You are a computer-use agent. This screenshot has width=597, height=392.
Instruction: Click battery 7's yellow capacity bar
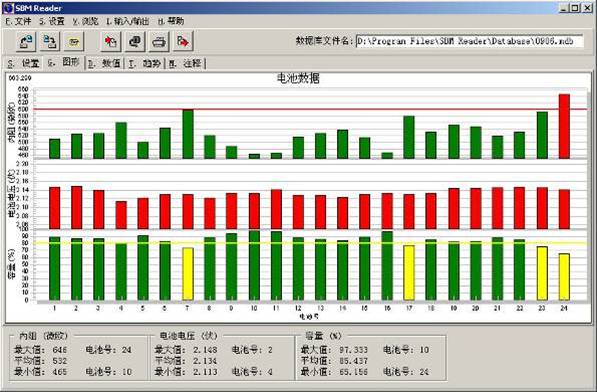[x=188, y=274]
